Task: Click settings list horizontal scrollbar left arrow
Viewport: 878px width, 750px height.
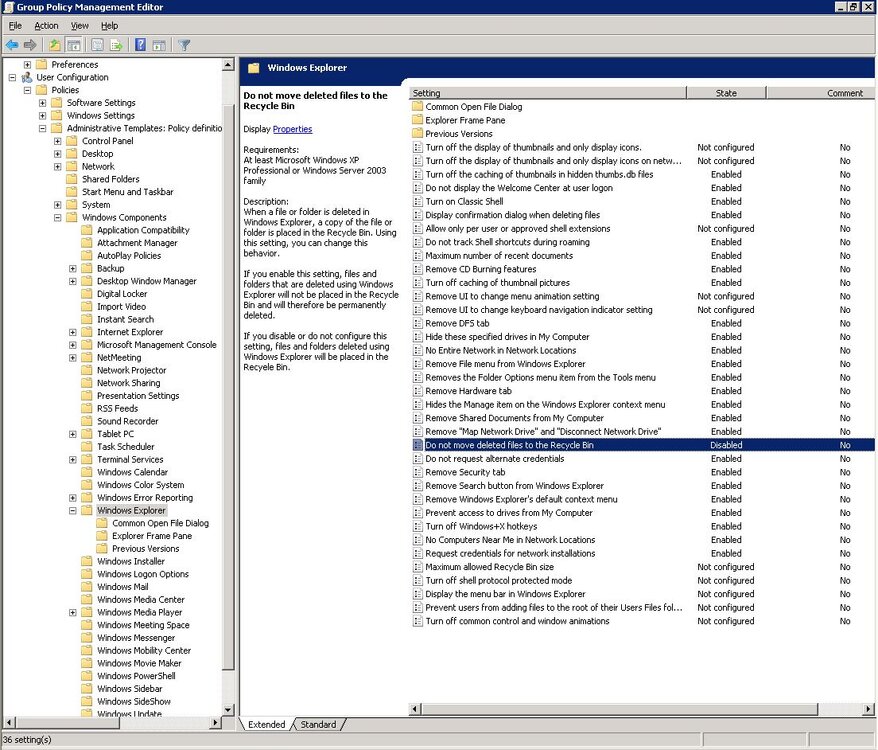Action: [415, 709]
